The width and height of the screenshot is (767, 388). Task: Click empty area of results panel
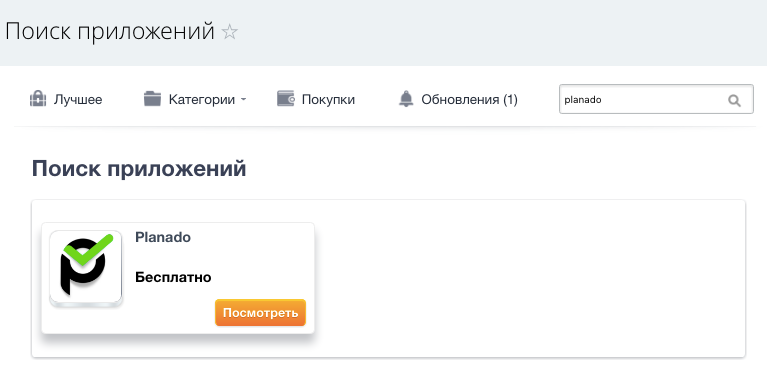point(528,279)
